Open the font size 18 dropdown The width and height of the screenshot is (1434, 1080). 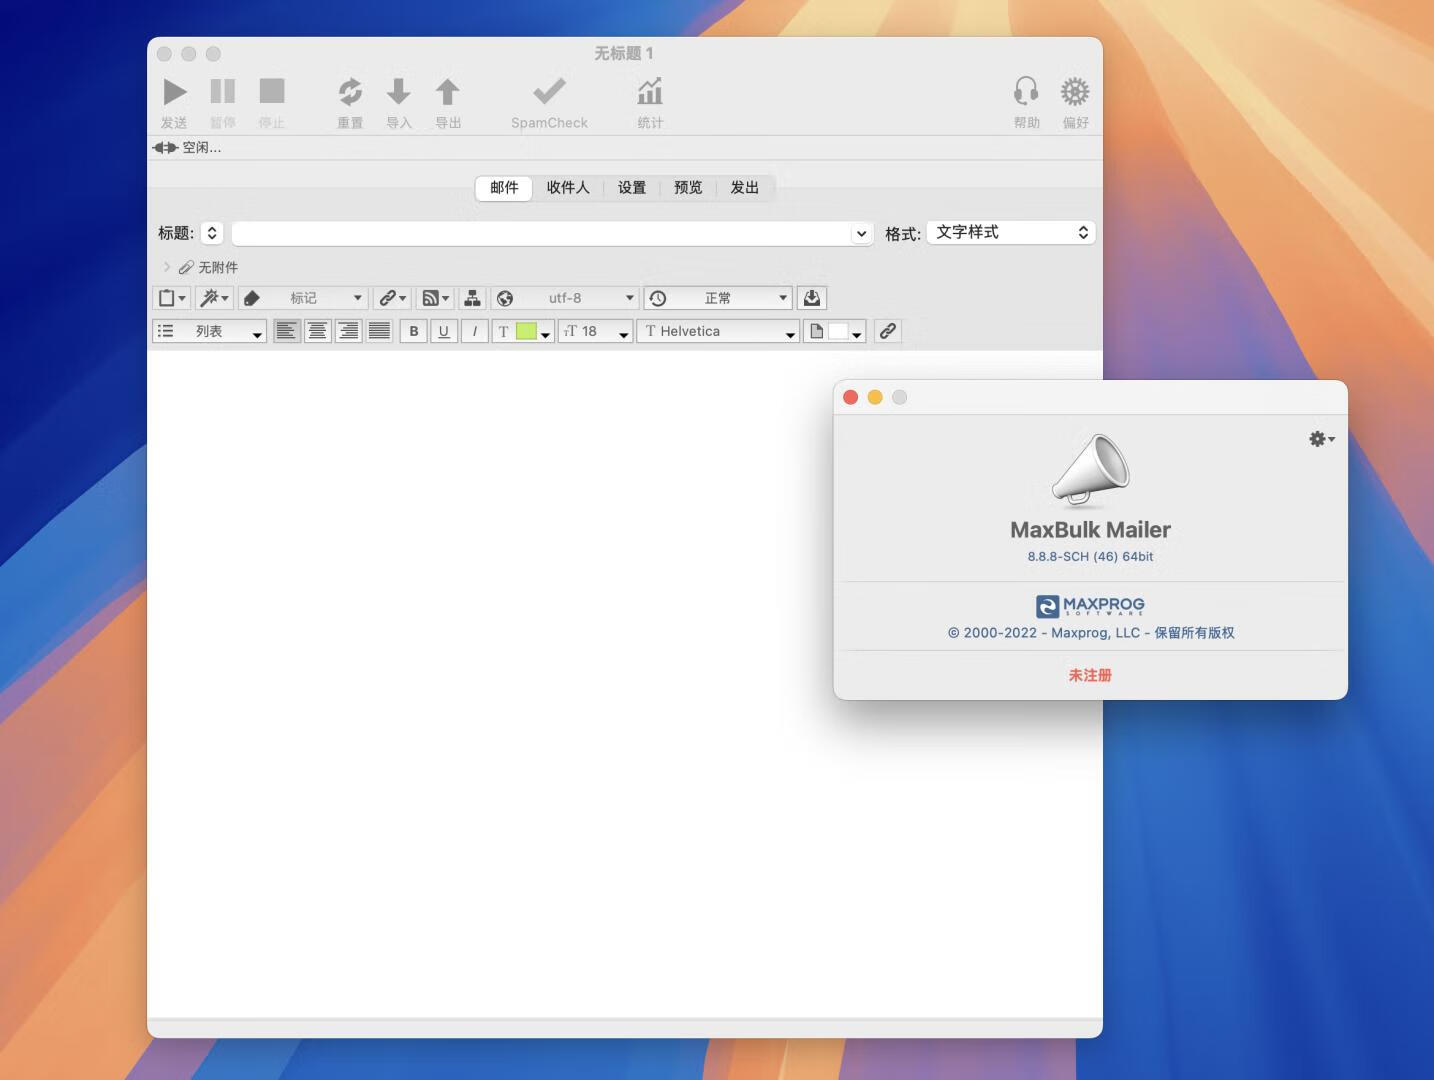point(595,331)
